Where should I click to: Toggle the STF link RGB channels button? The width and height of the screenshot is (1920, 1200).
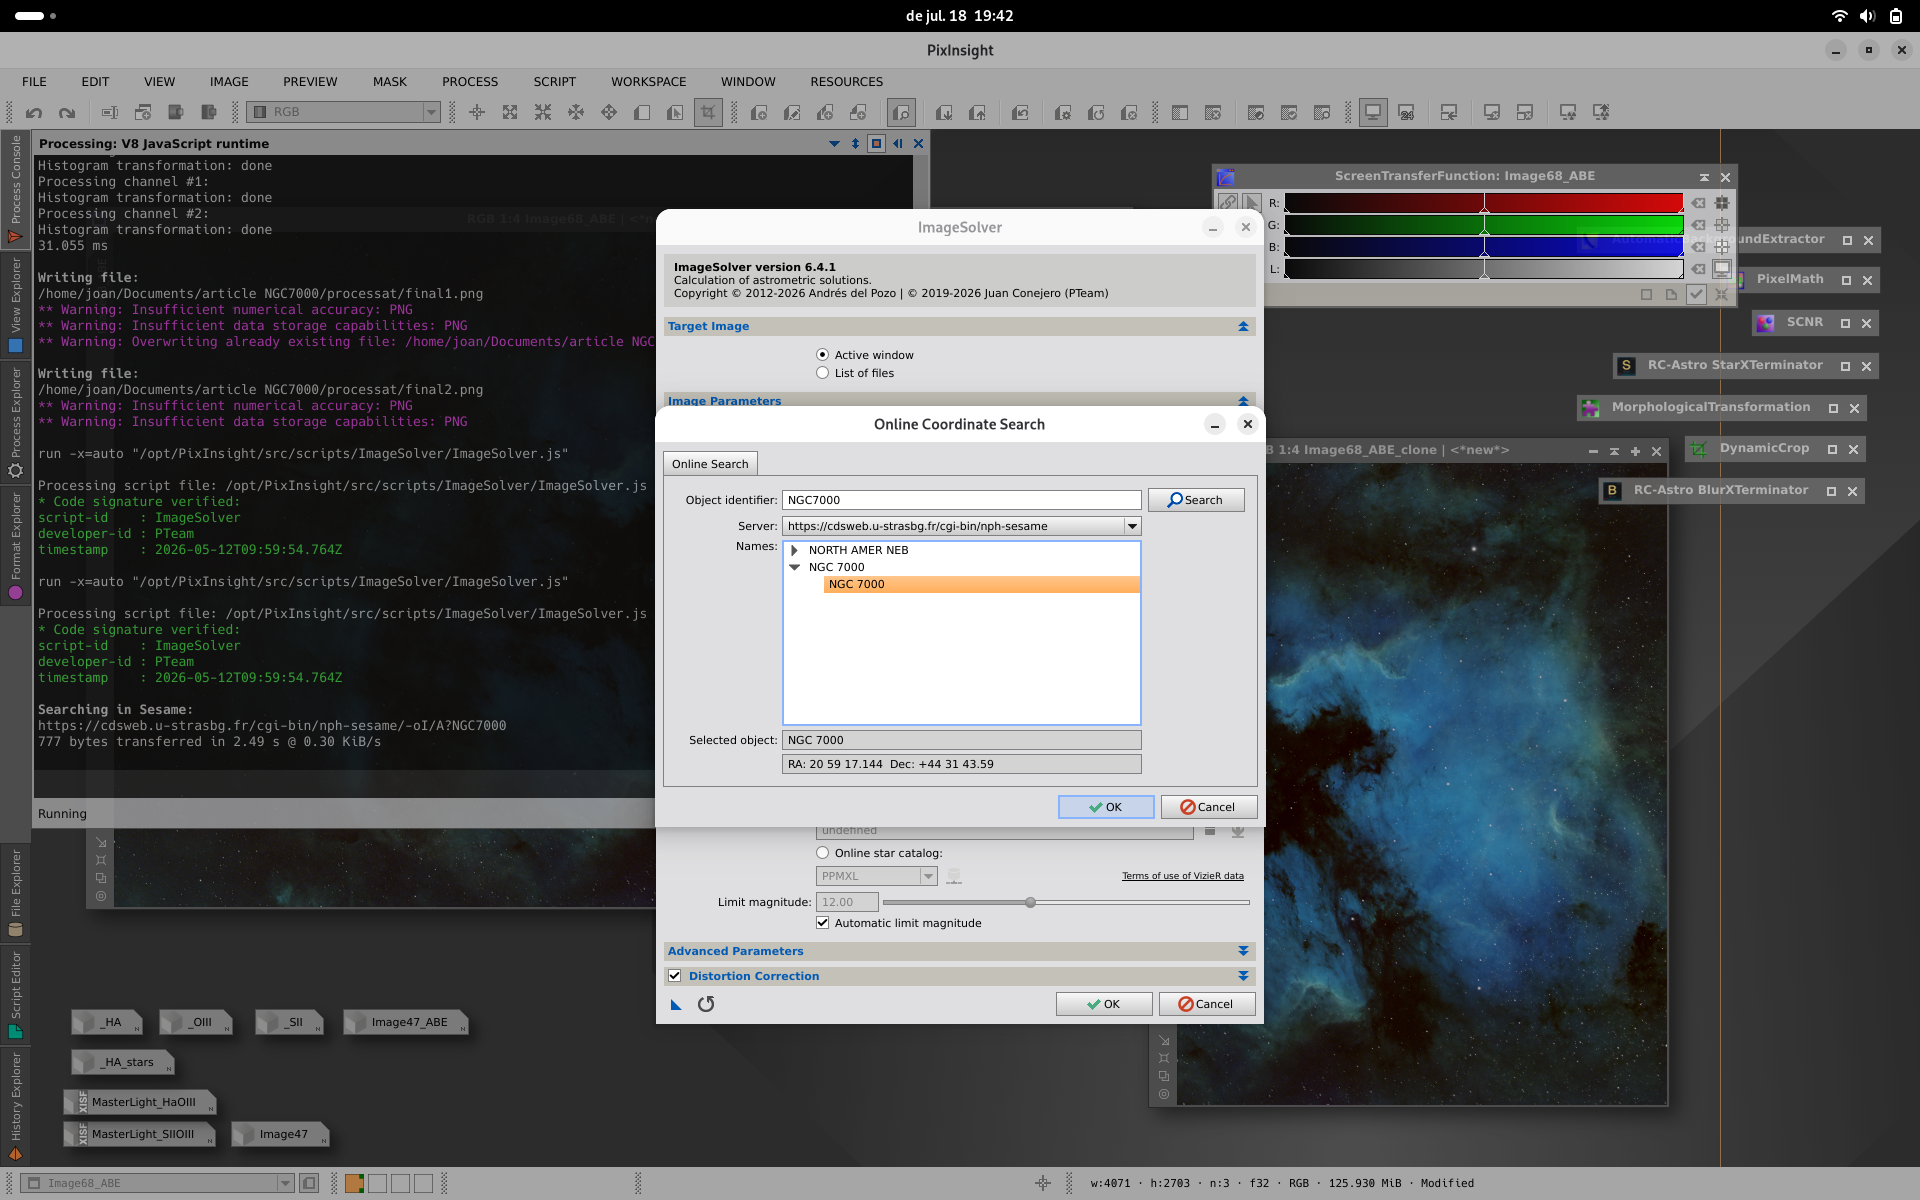coord(1227,202)
